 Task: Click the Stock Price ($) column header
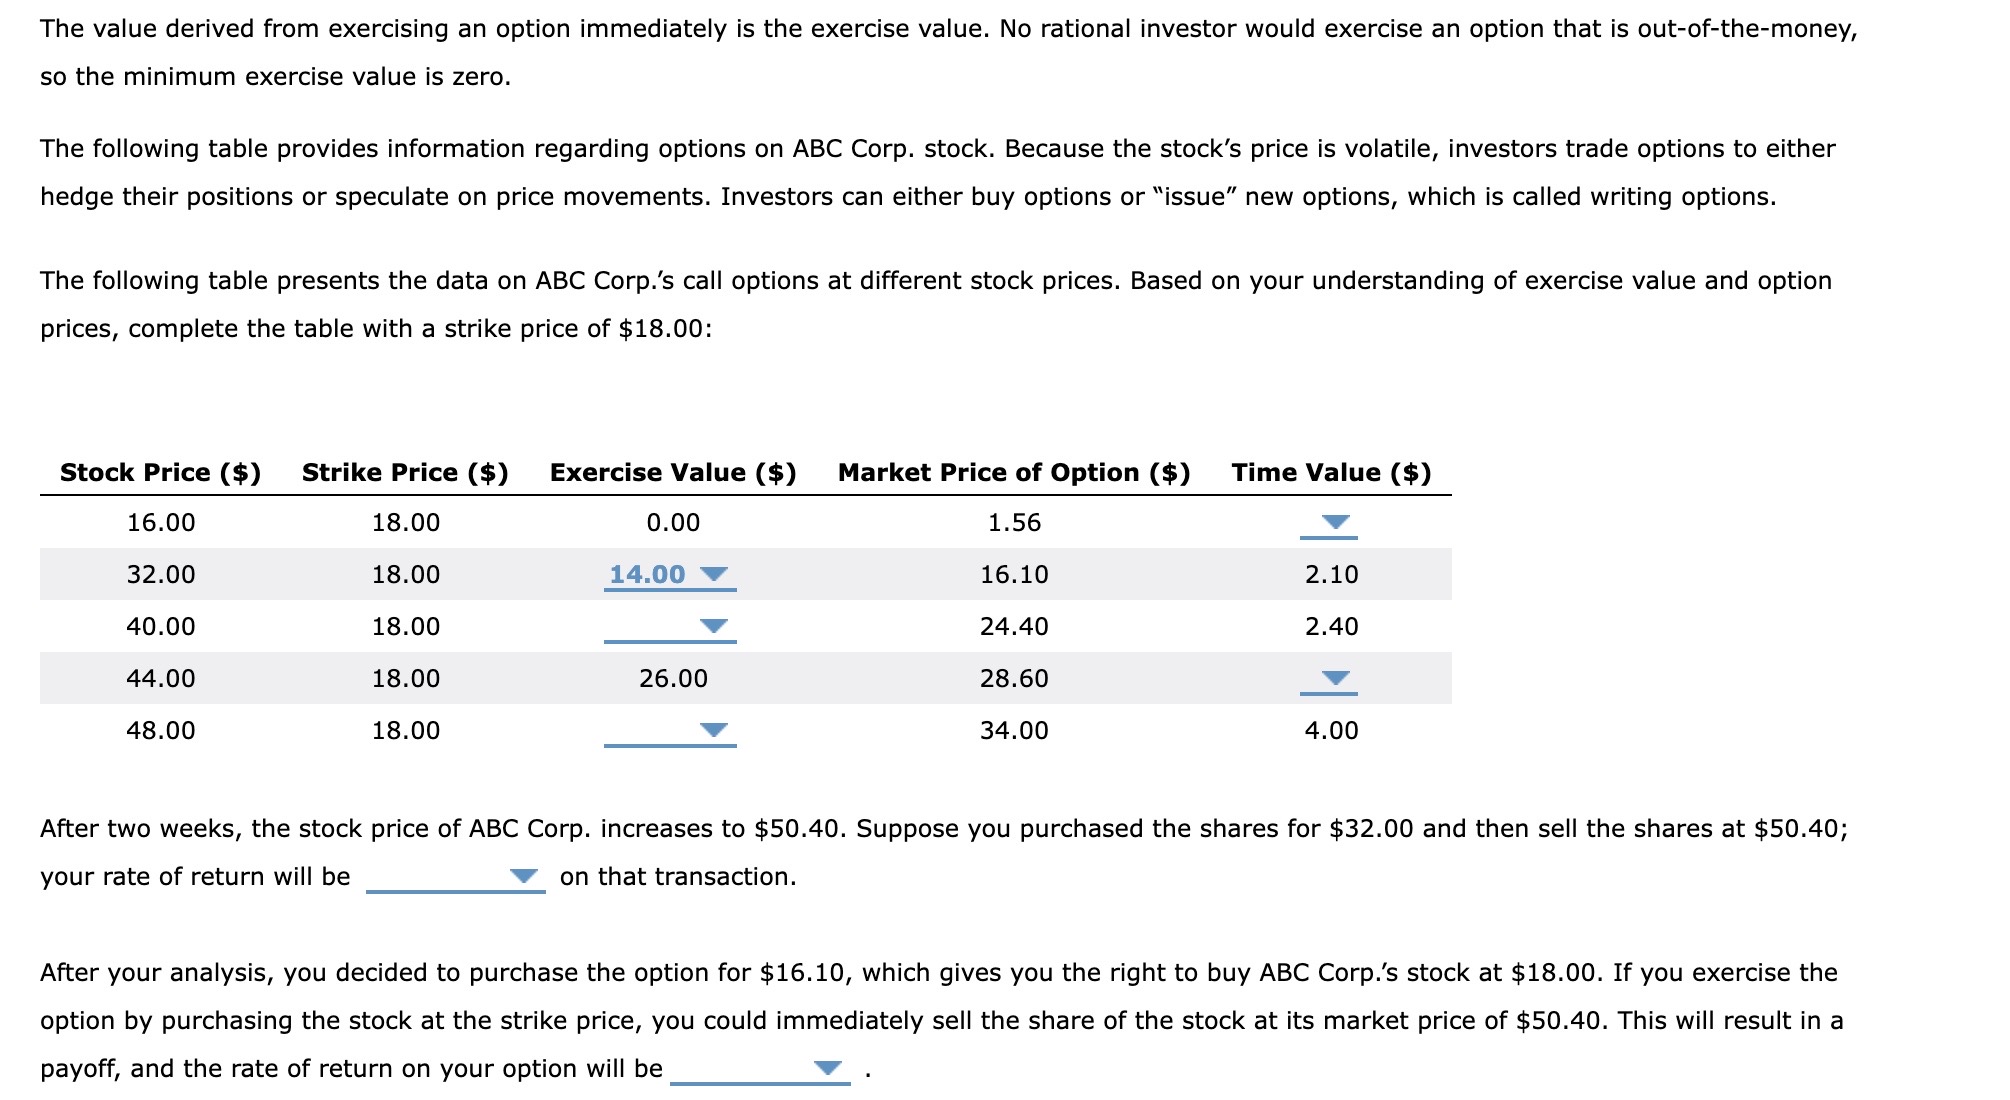tap(160, 472)
